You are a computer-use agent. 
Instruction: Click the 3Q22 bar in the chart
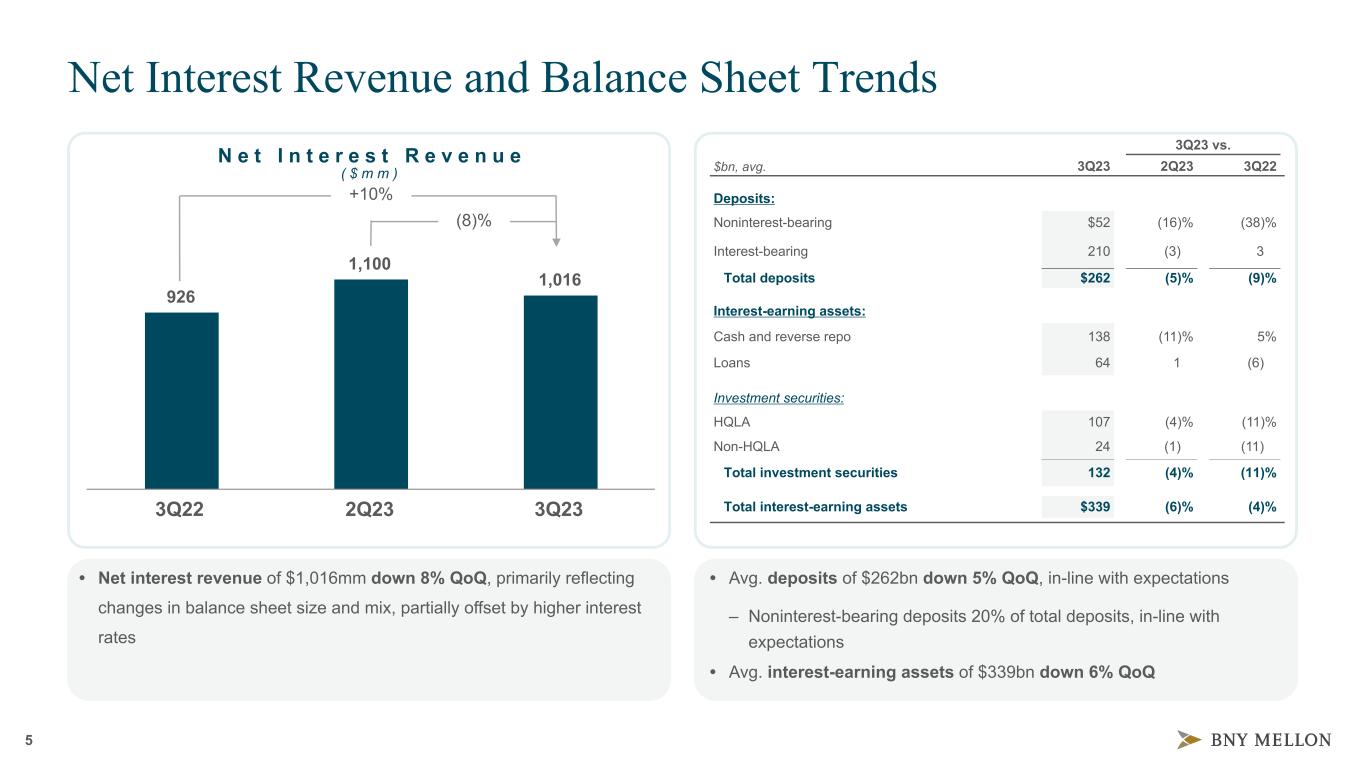(181, 400)
